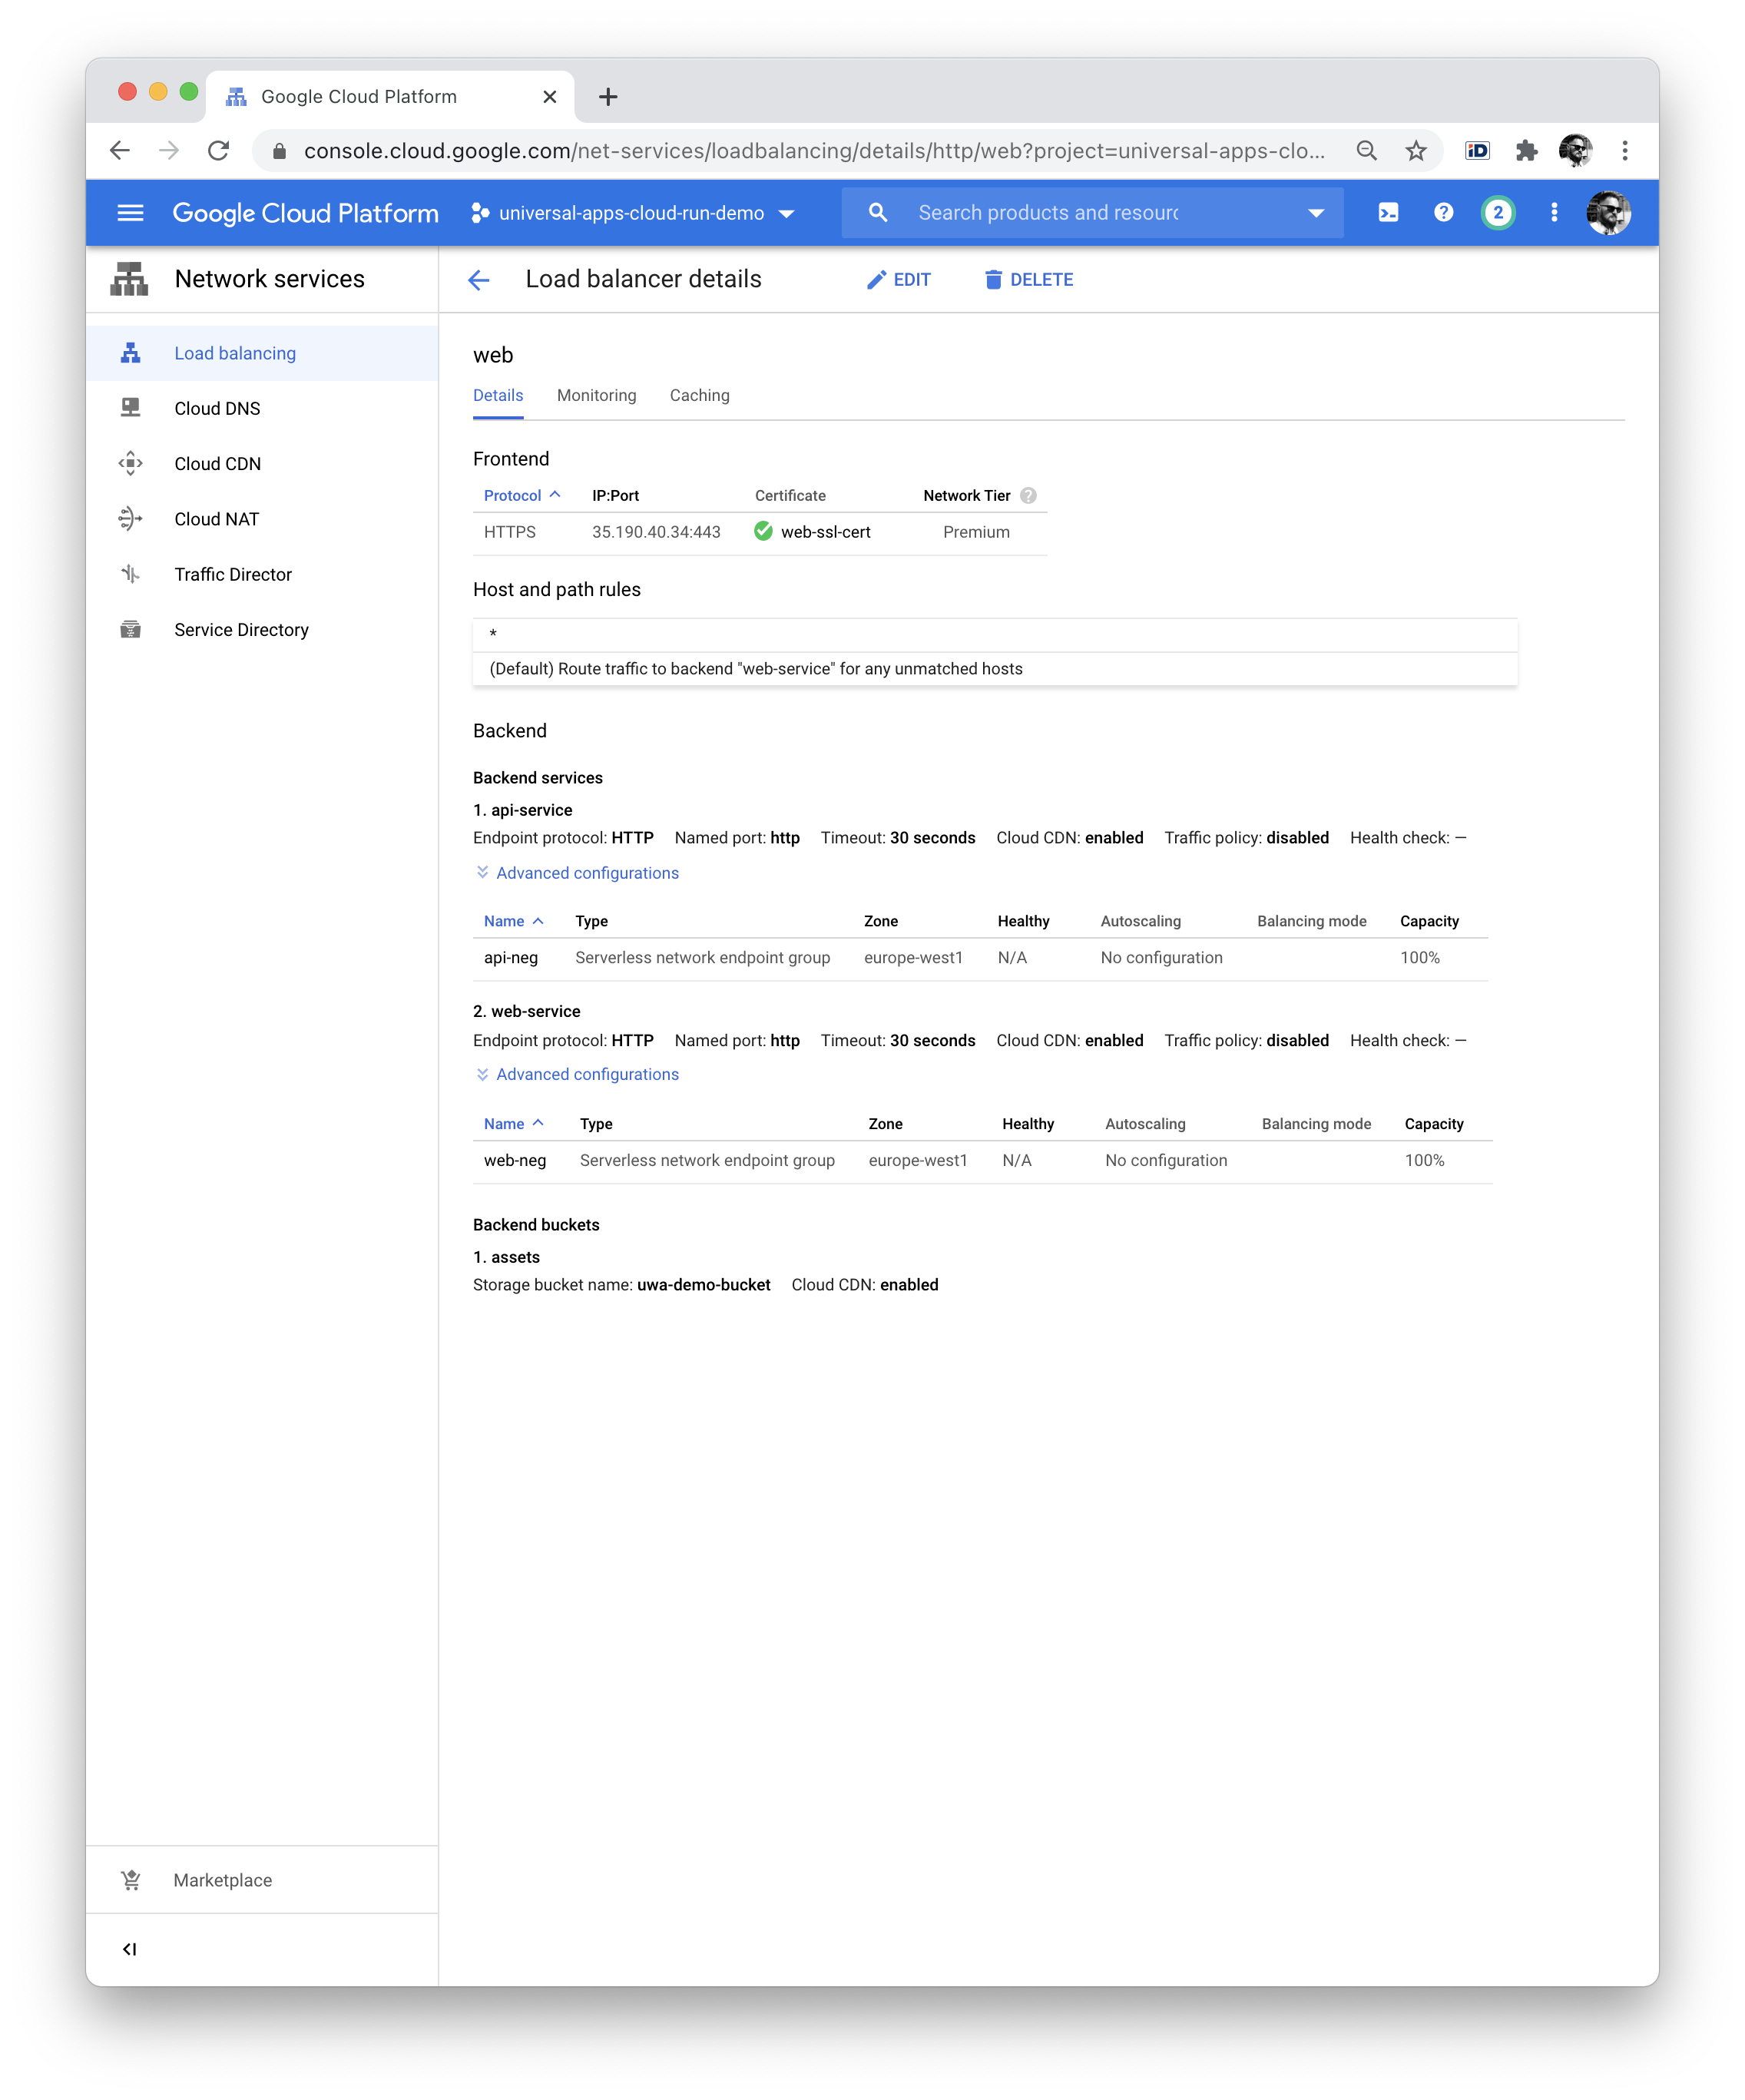The width and height of the screenshot is (1745, 2100).
Task: Open Service Directory in the sidebar
Action: click(241, 629)
